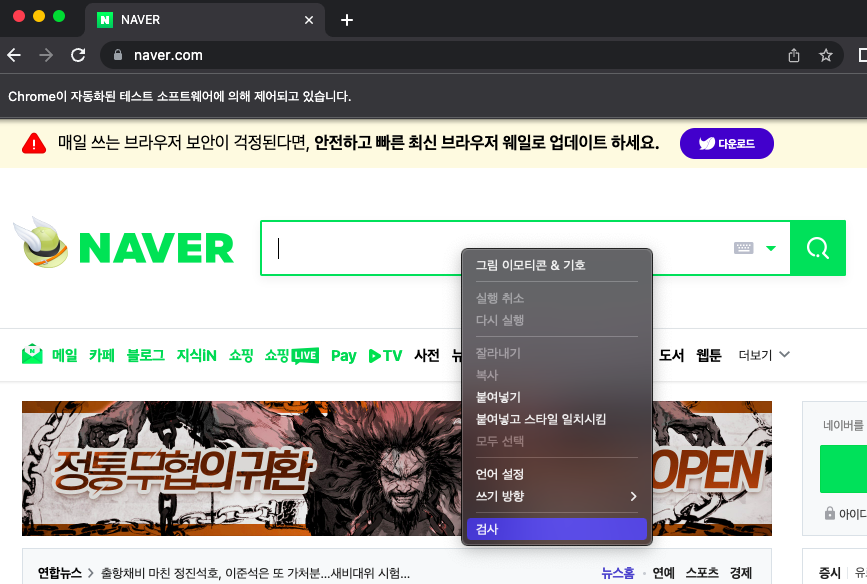Select 검사 in context menu
Viewport: 867px width, 584px height.
pos(557,529)
